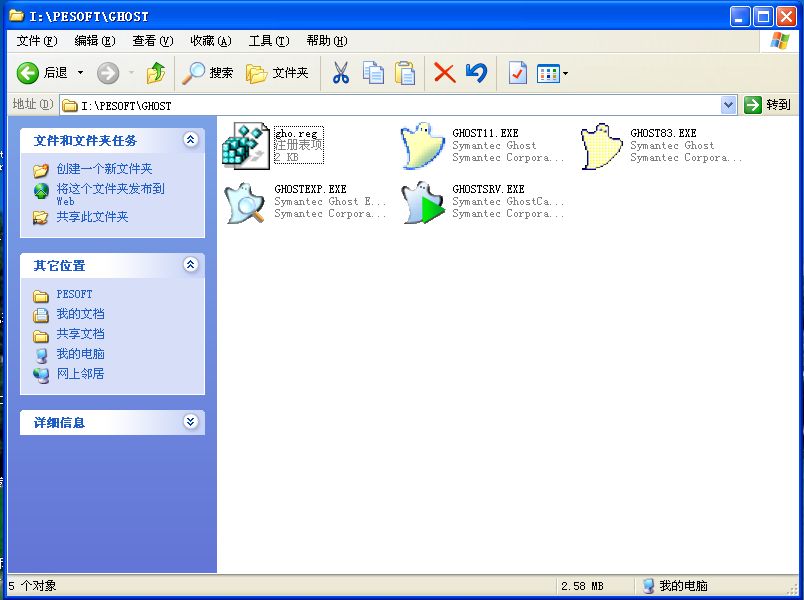804x600 pixels.
Task: Click the GHOSTEXP.EXE file name
Action: click(x=310, y=189)
